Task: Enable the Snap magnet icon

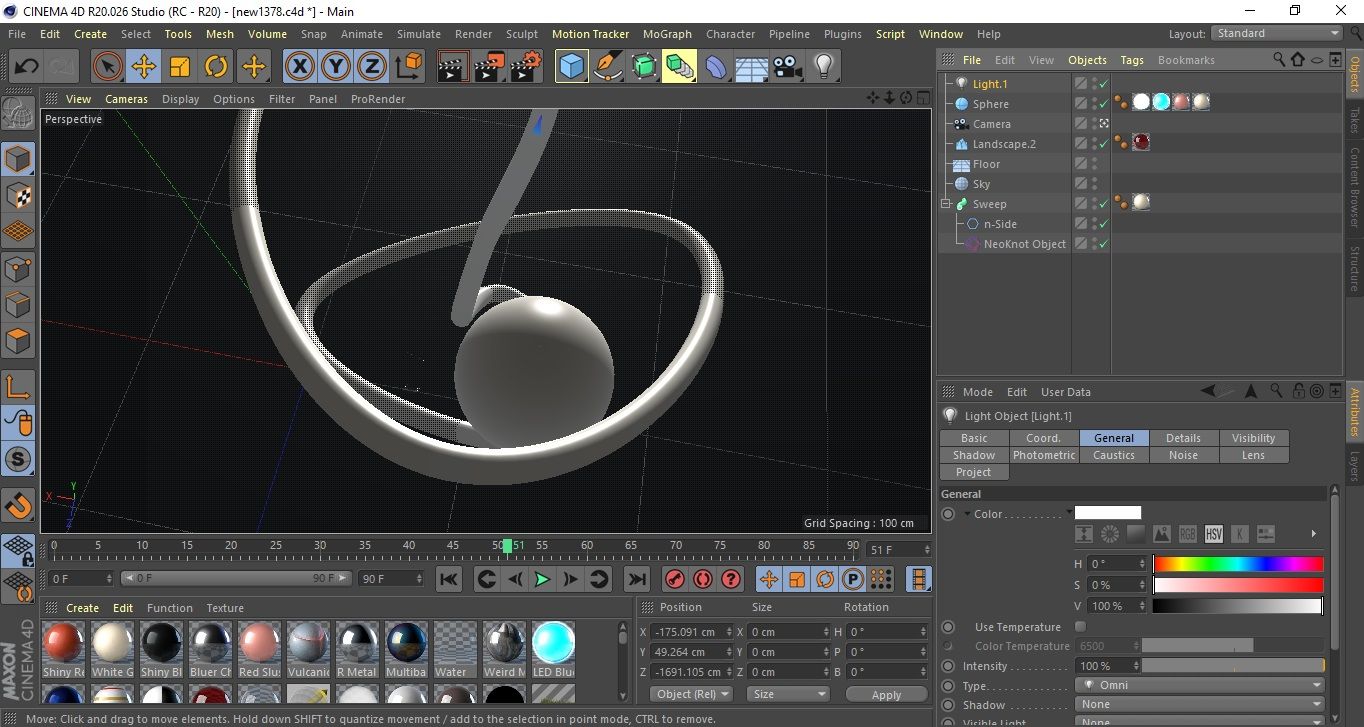Action: (18, 506)
